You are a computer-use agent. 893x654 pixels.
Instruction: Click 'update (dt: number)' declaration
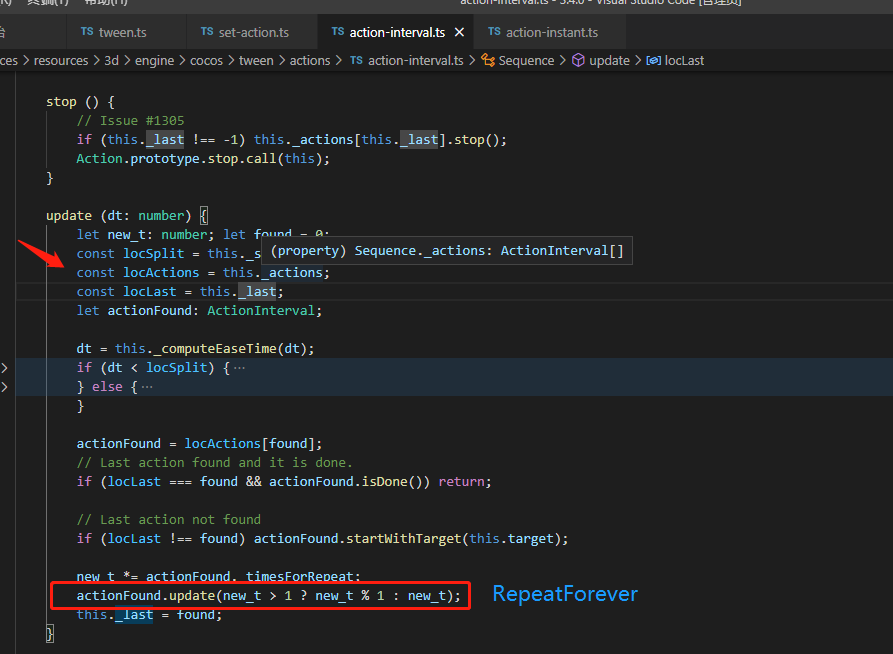(x=118, y=215)
